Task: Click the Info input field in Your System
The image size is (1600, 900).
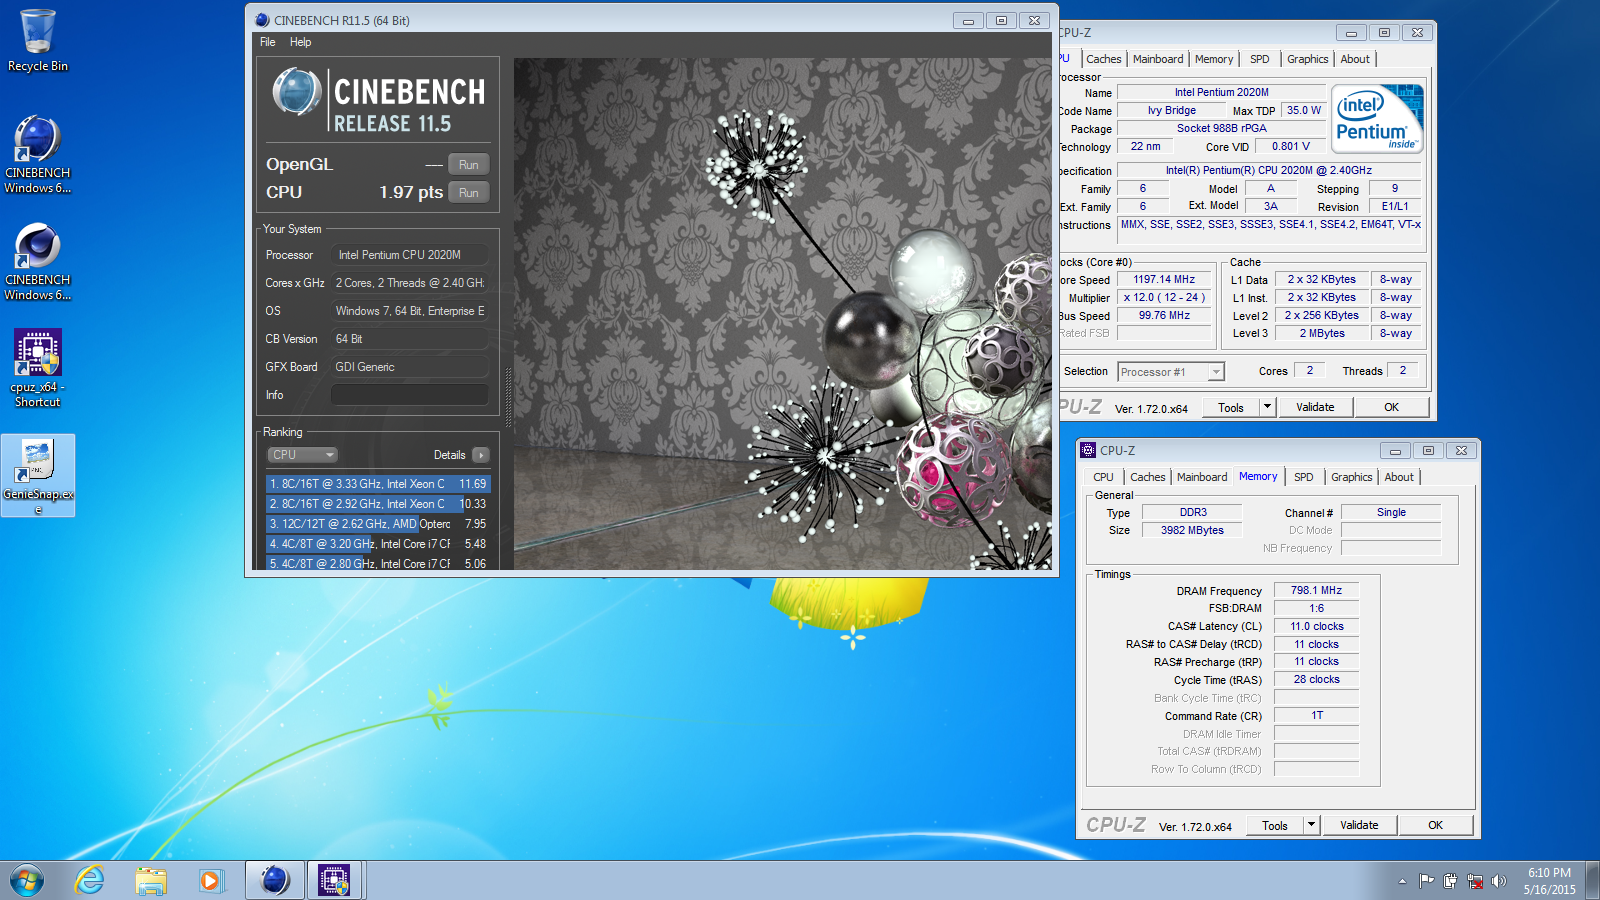Action: (x=410, y=395)
